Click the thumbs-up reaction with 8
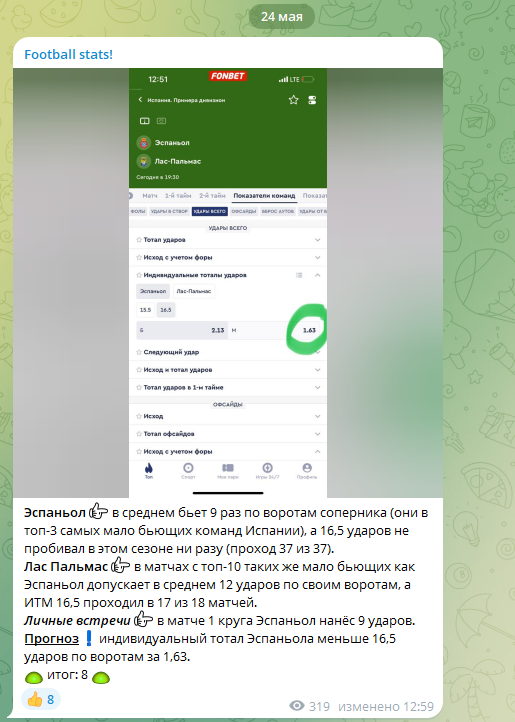This screenshot has height=722, width=515. [41, 700]
